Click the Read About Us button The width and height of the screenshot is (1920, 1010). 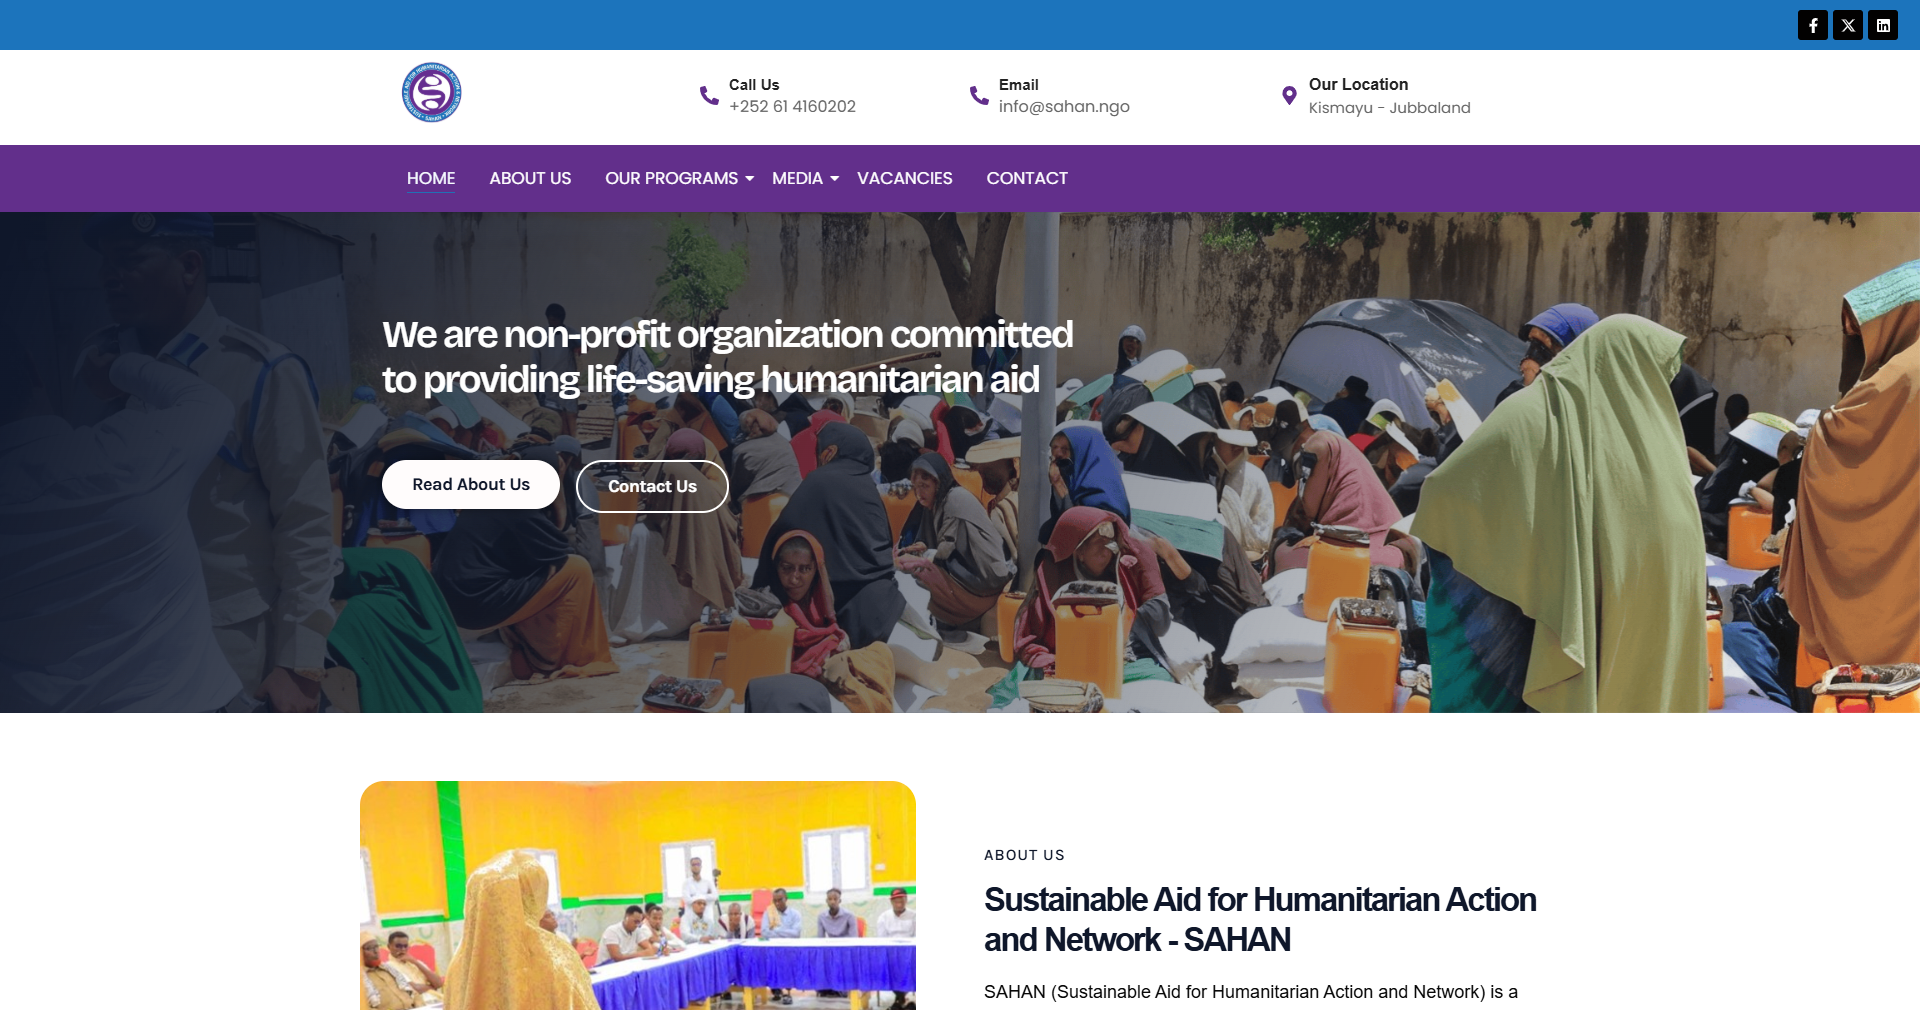[471, 484]
